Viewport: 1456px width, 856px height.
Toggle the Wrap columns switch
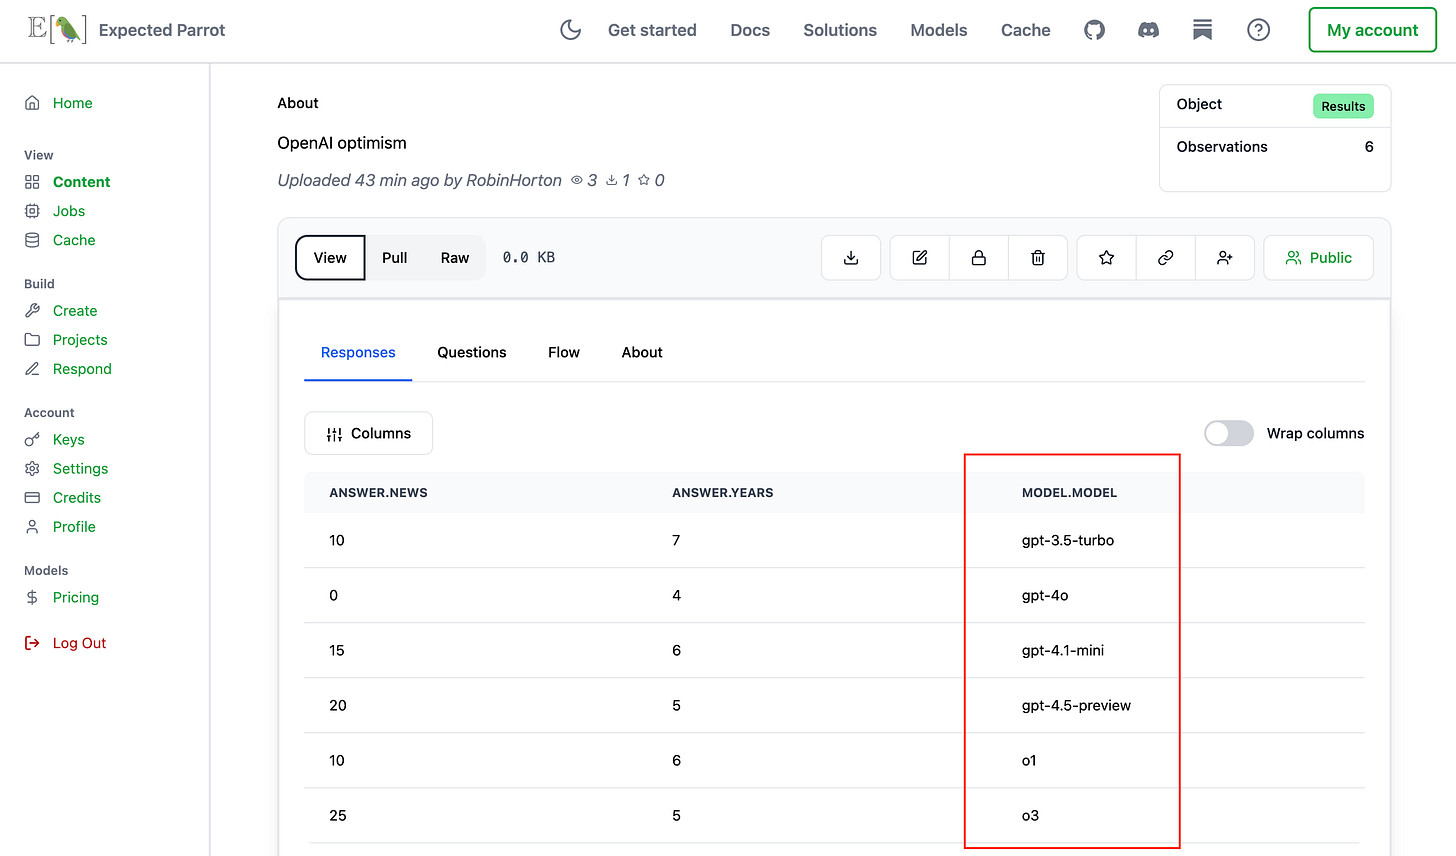(x=1229, y=433)
